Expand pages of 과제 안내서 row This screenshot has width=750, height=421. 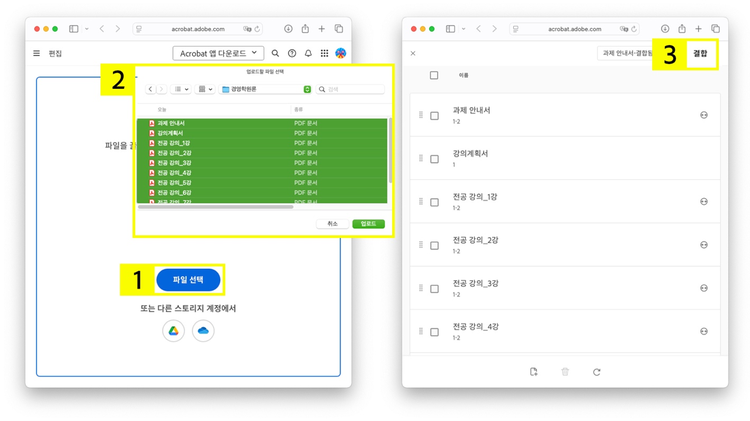(x=704, y=115)
